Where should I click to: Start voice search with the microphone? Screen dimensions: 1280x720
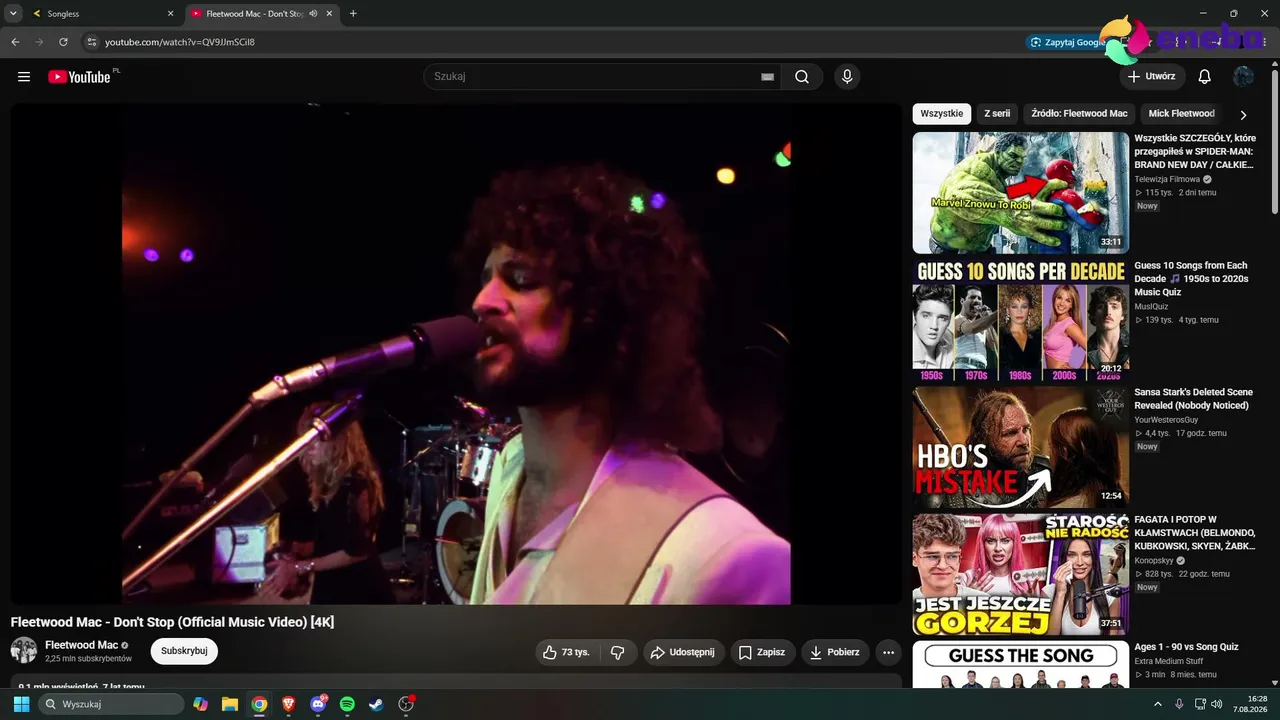[x=847, y=77]
